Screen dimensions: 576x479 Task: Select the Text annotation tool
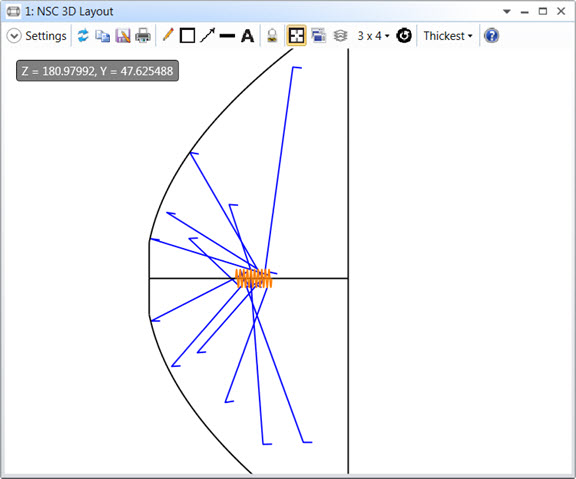point(248,36)
